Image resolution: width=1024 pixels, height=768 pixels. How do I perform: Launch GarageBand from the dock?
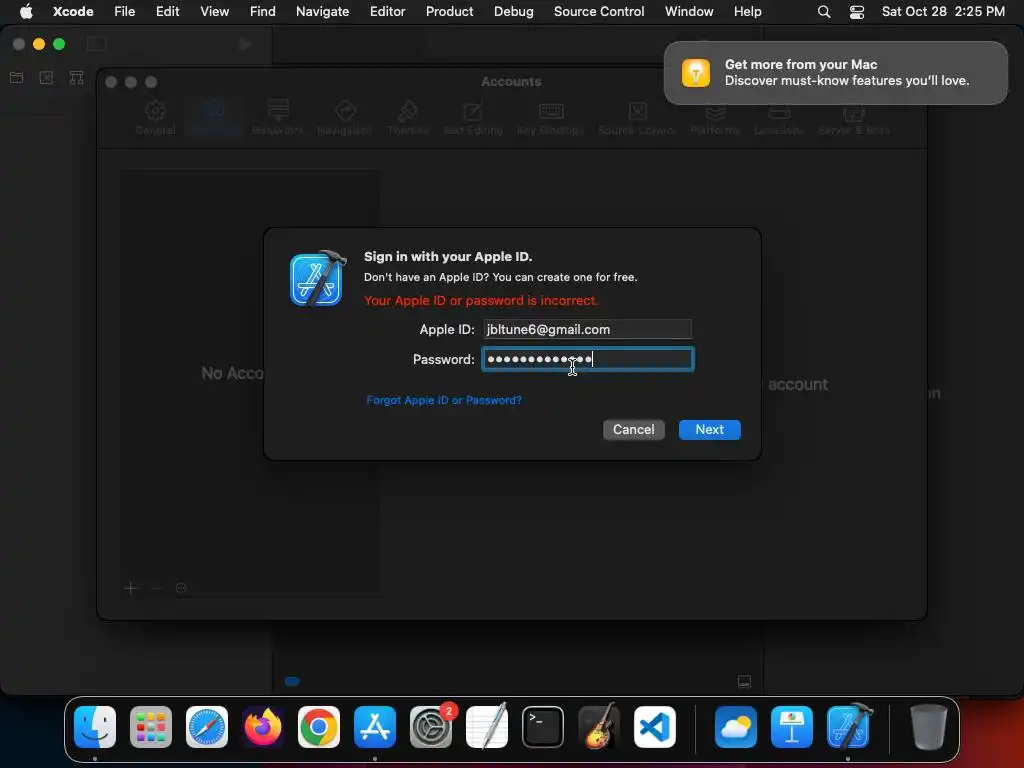(x=599, y=726)
